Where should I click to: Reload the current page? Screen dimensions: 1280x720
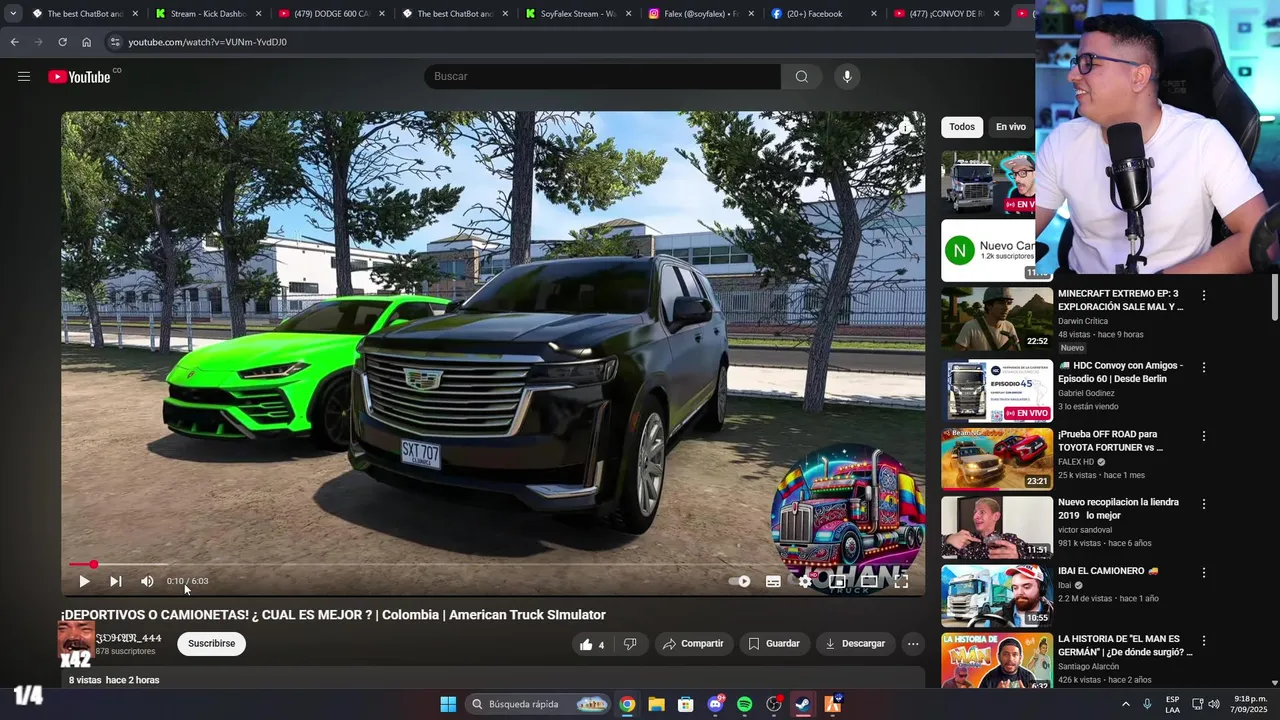point(62,42)
